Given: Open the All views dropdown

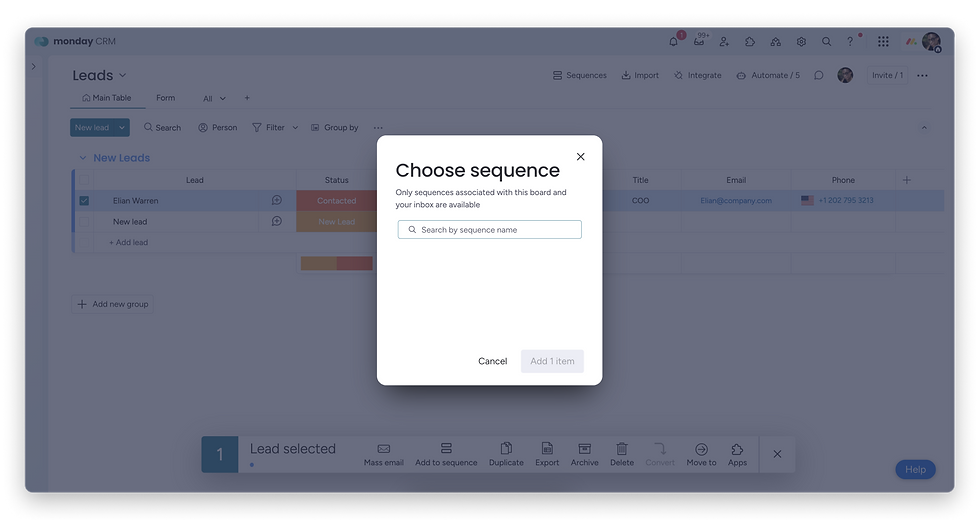Looking at the screenshot, I should pyautogui.click(x=214, y=99).
